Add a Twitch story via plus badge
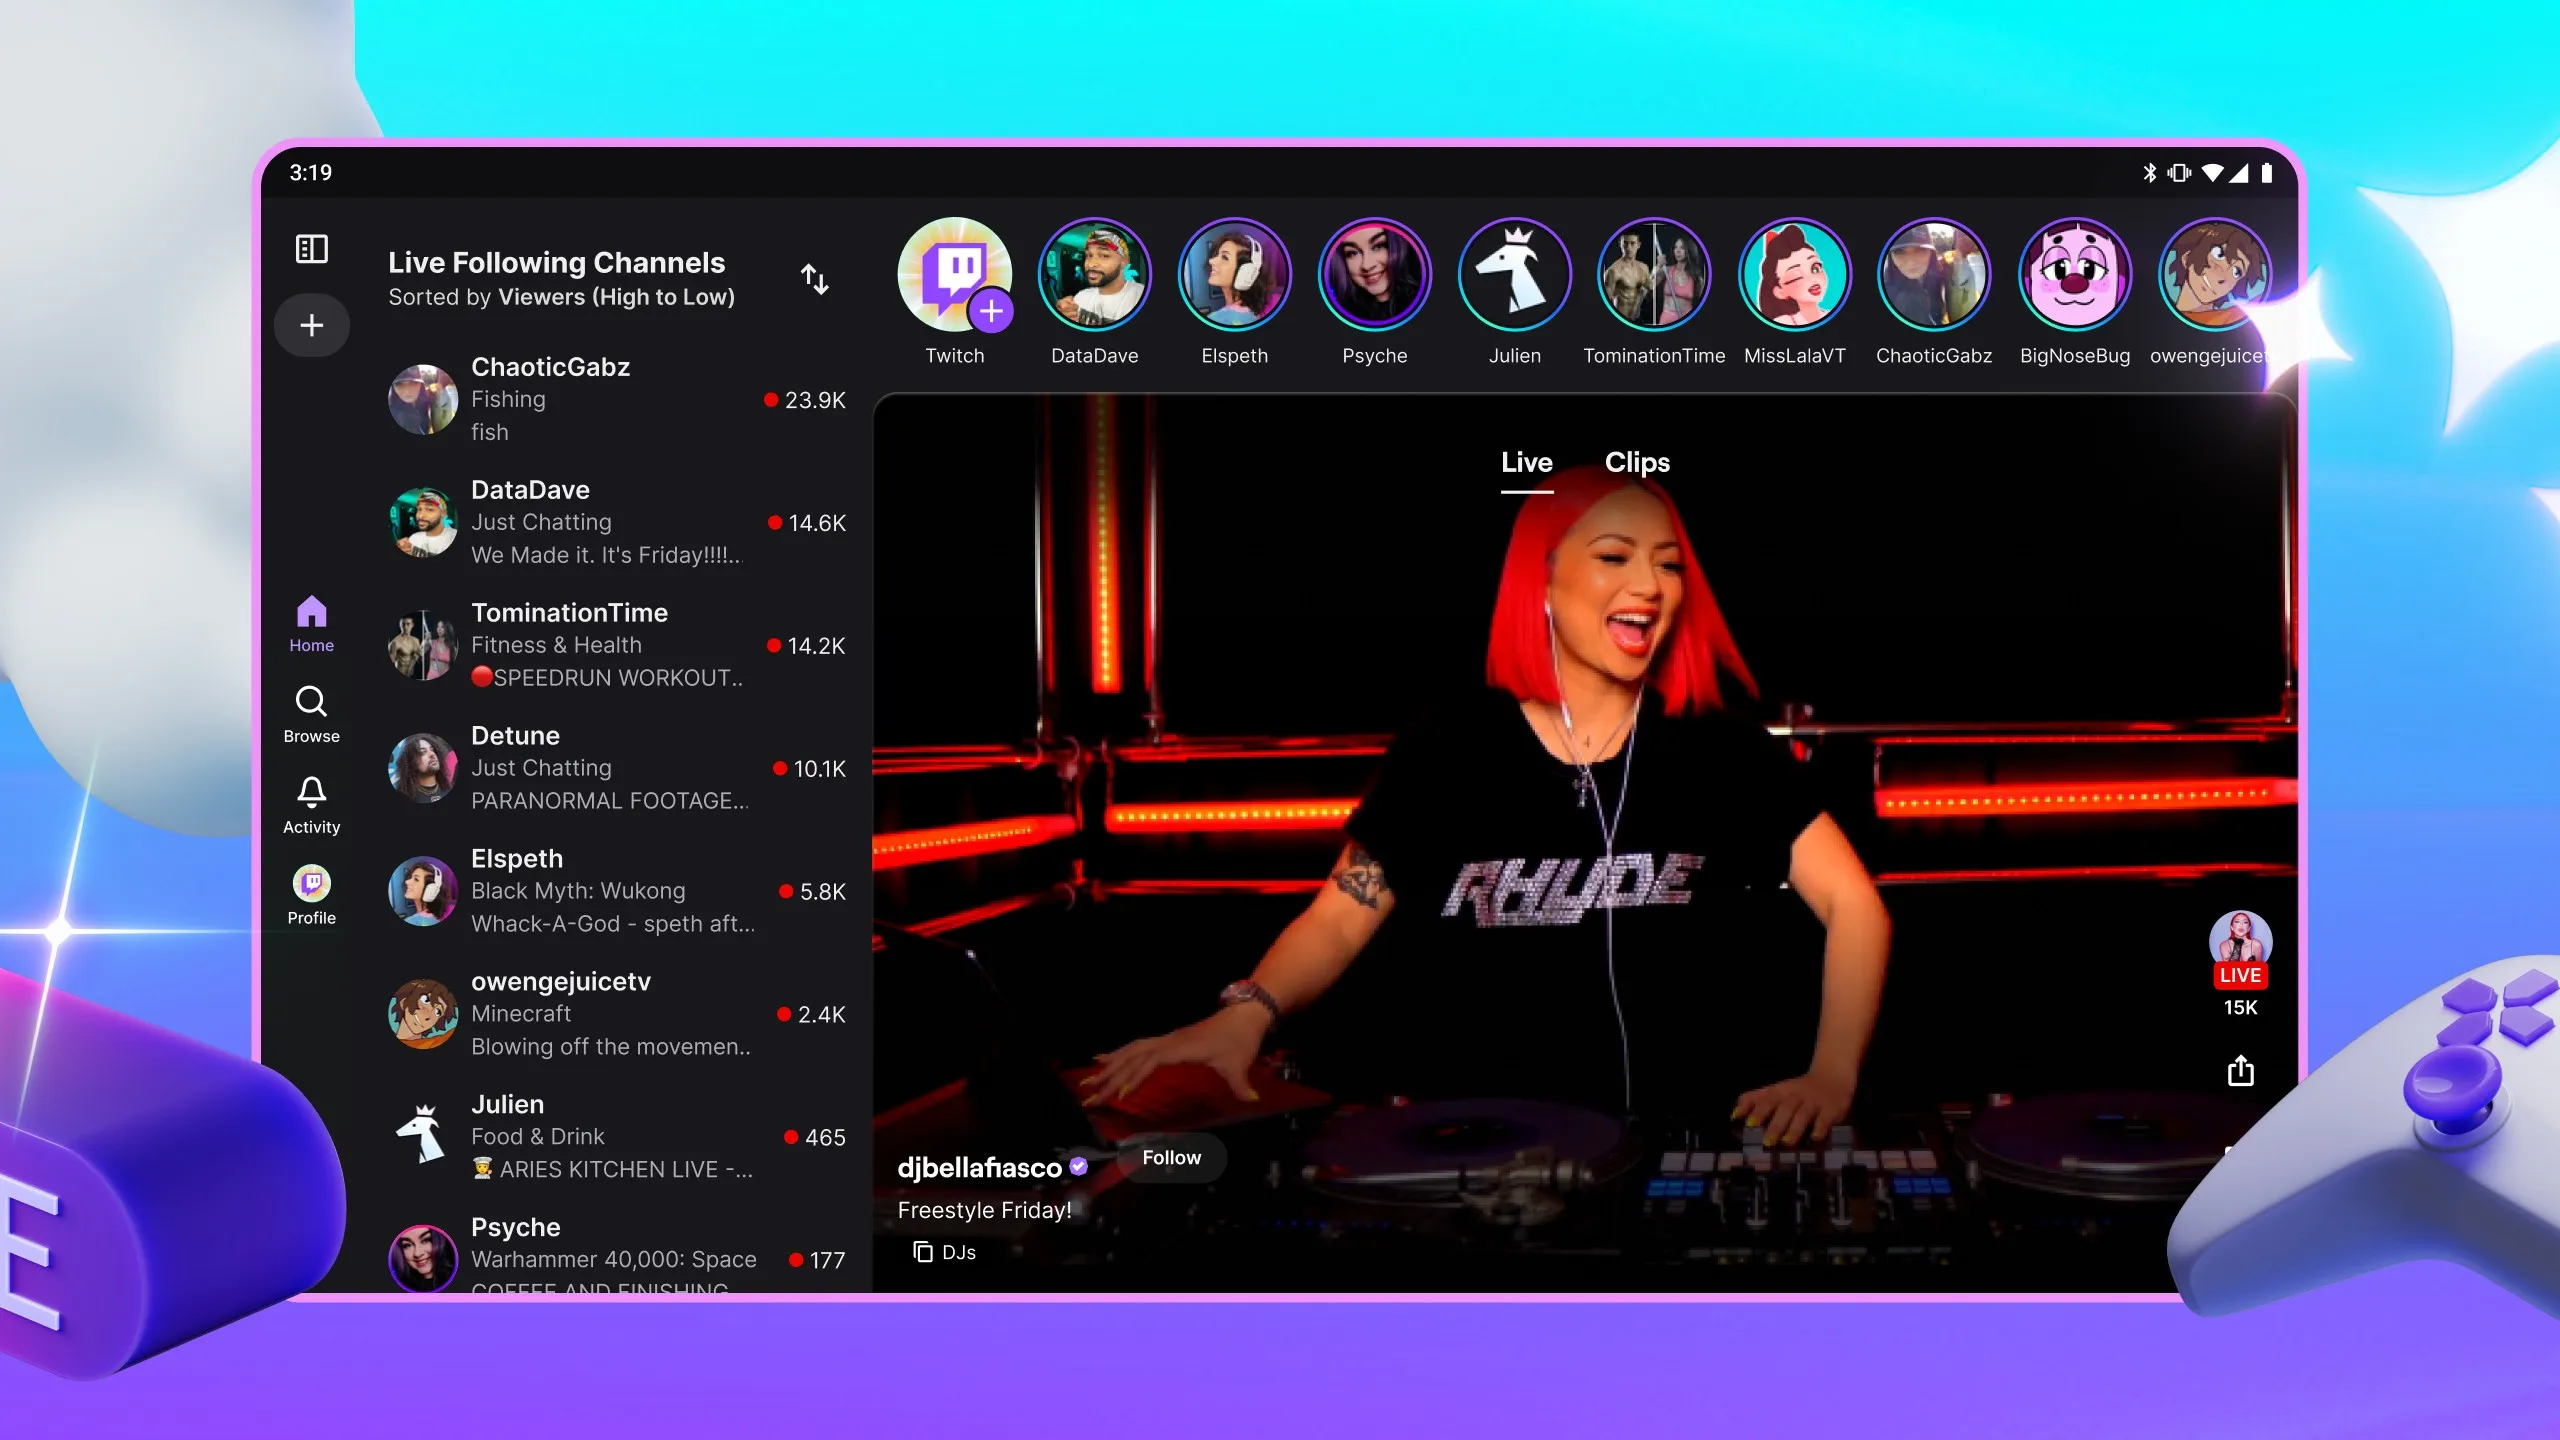This screenshot has height=1440, width=2560. [x=991, y=311]
